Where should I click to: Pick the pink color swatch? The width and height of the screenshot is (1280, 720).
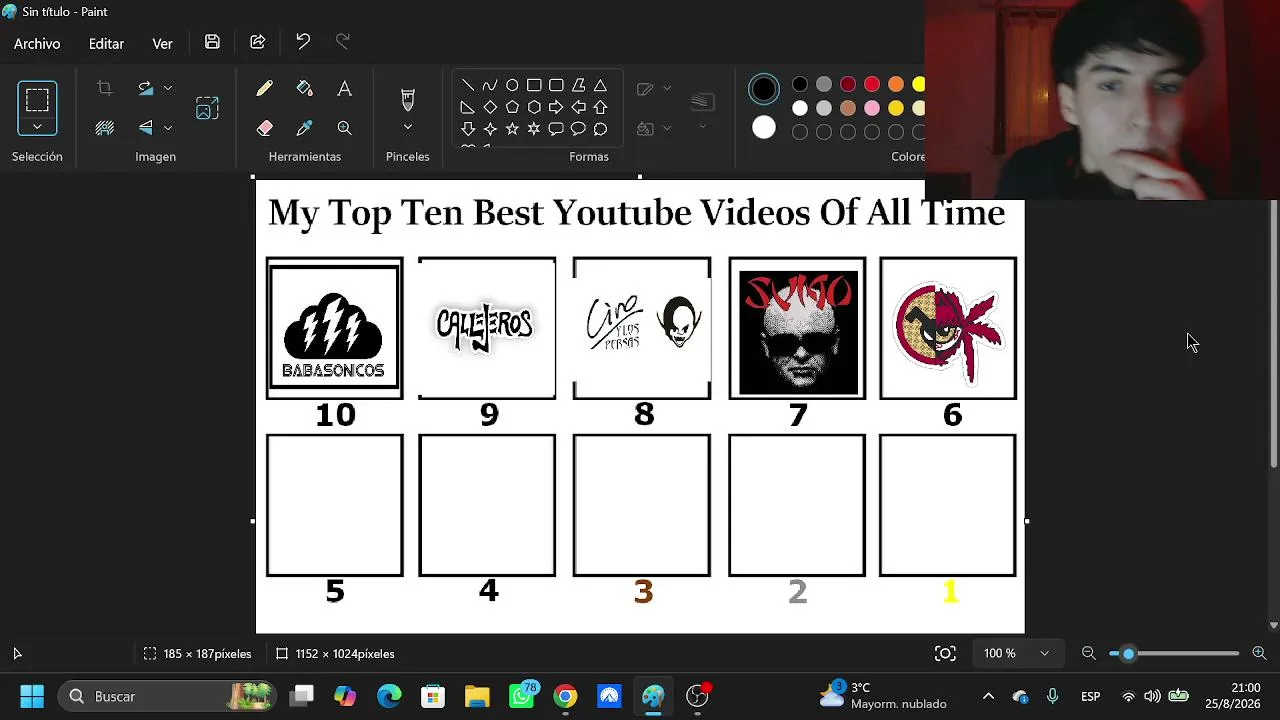coord(872,108)
